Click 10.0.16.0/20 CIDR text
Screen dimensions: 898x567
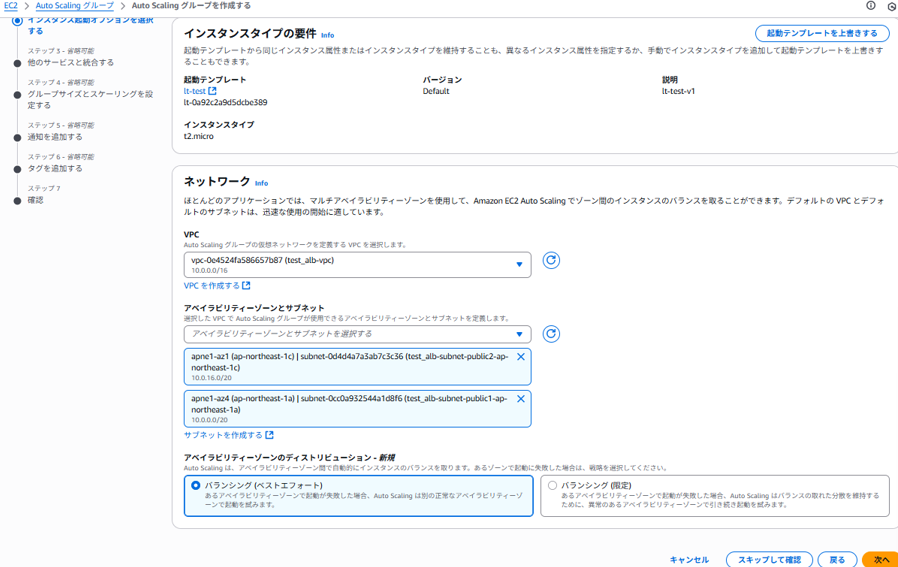(211, 378)
